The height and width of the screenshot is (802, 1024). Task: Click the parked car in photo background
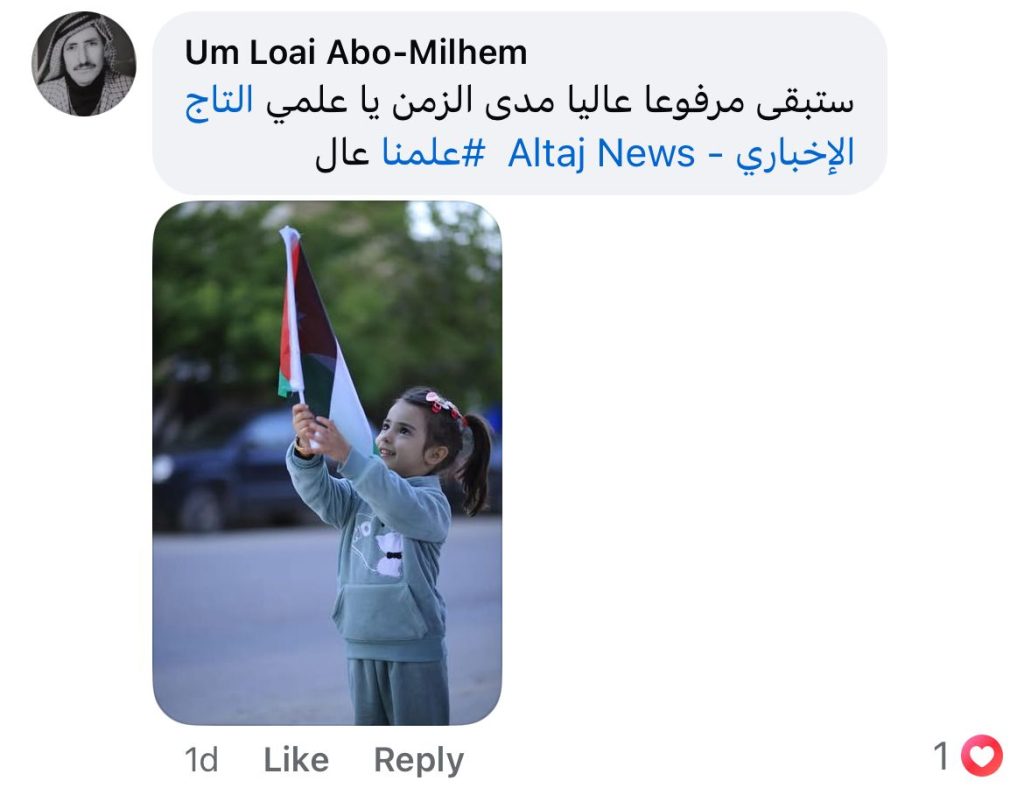coord(222,470)
